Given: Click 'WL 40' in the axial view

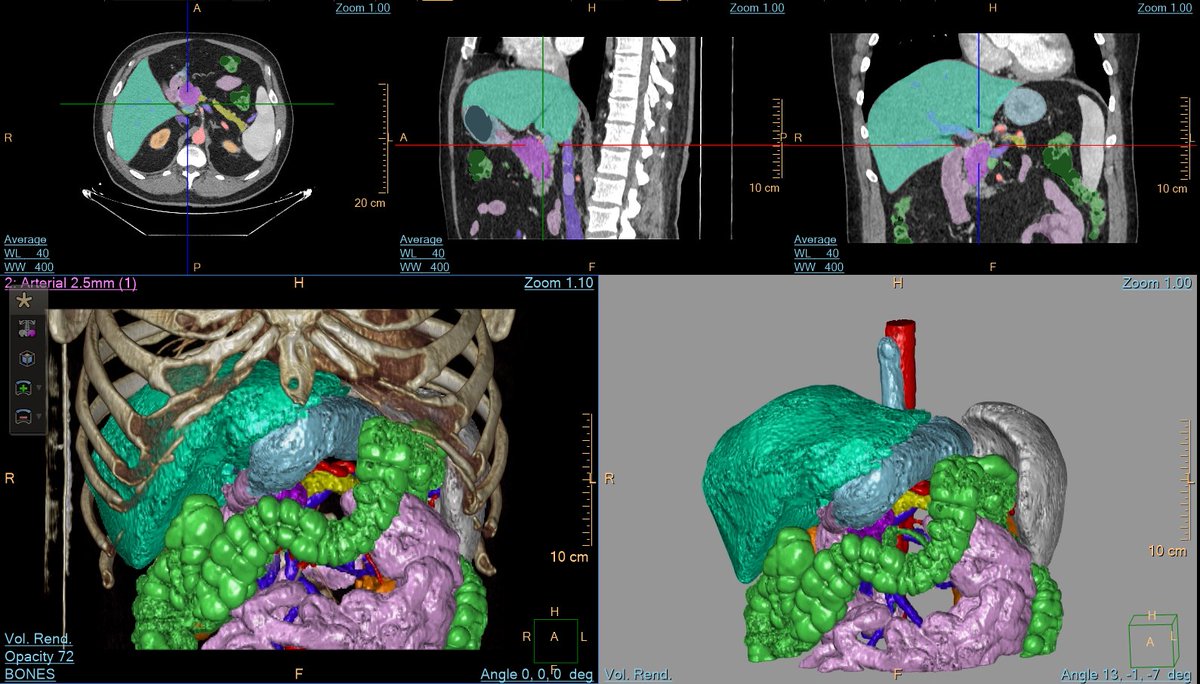Looking at the screenshot, I should (x=29, y=254).
